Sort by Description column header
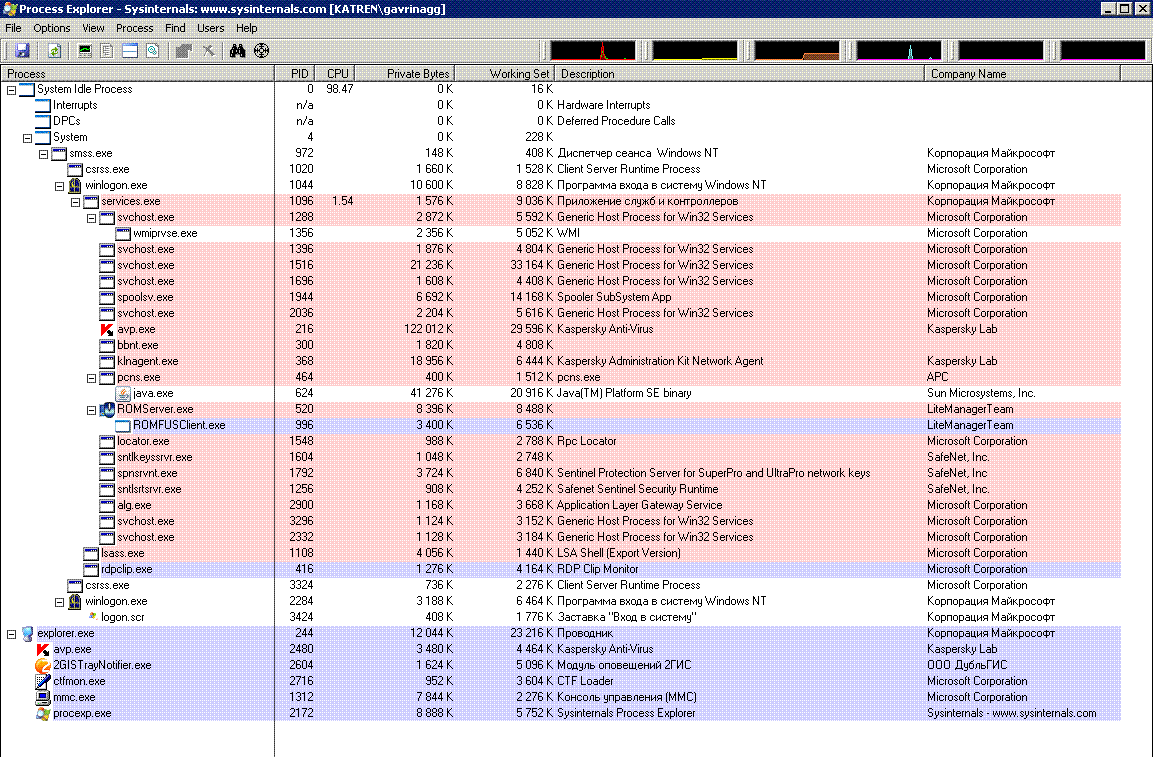 point(738,74)
